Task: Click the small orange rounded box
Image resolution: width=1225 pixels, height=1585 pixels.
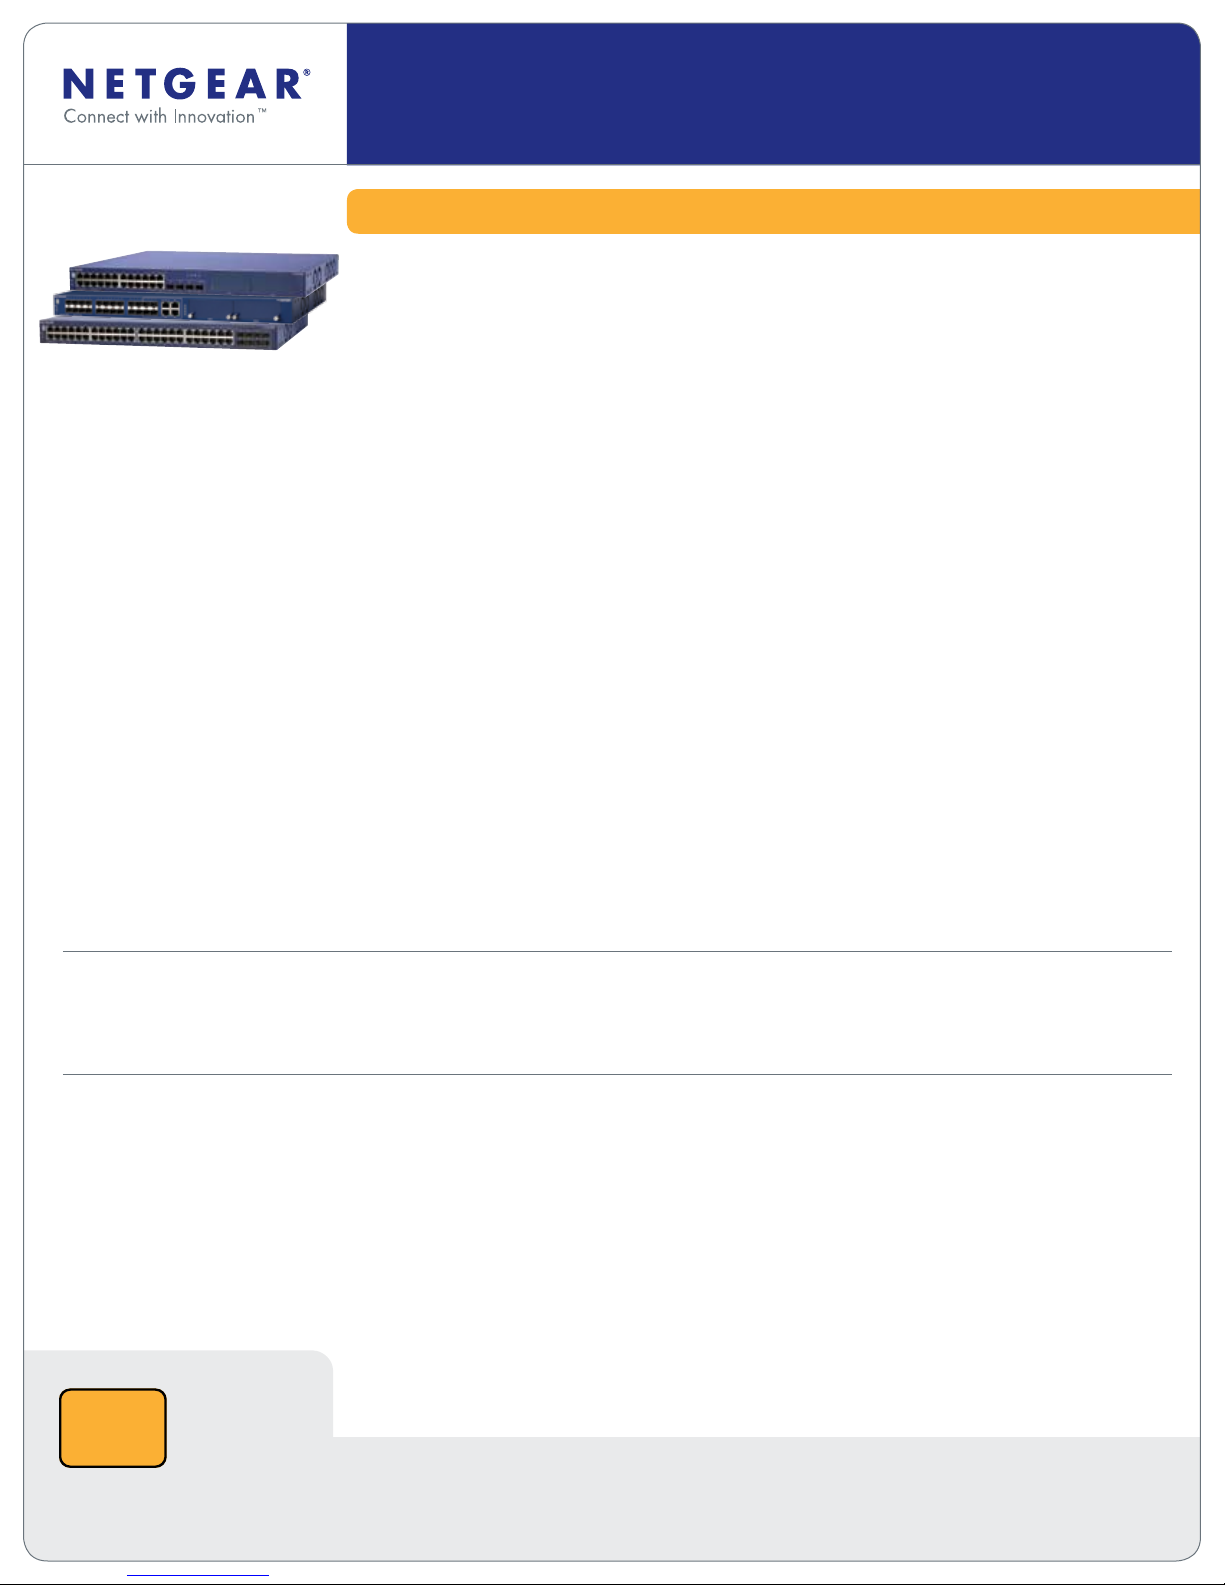Action: (x=113, y=1428)
